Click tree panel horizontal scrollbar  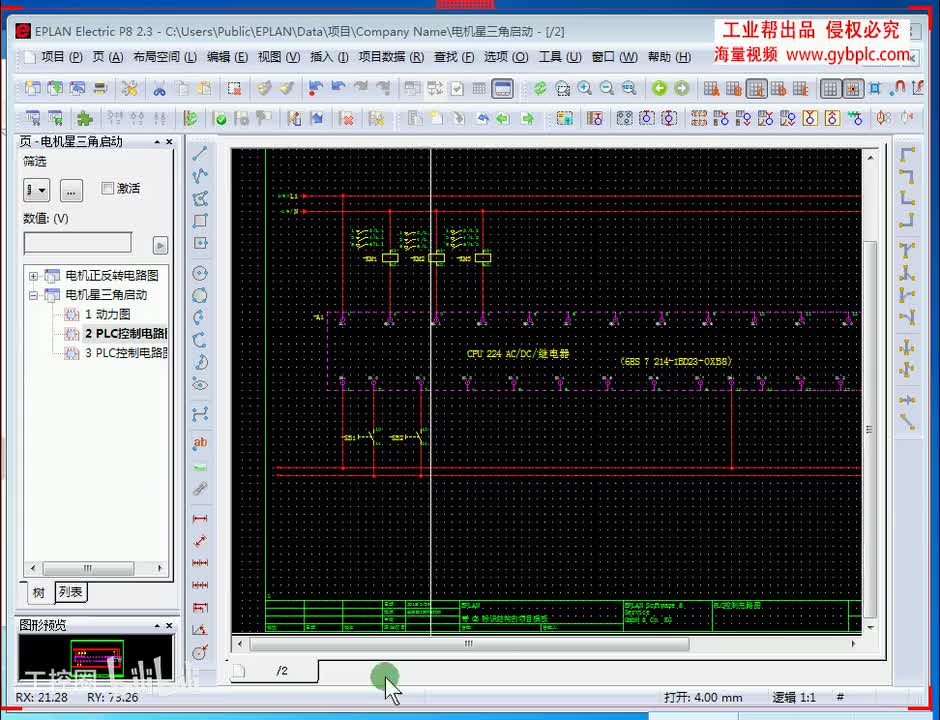click(88, 568)
